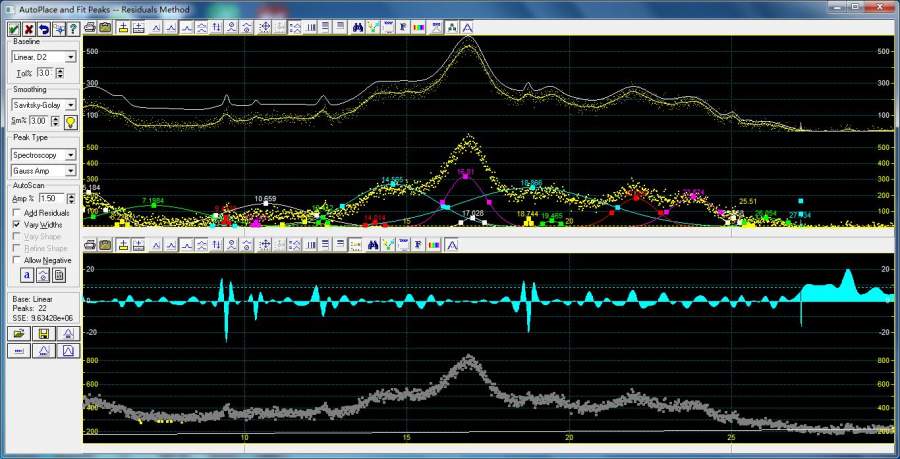Click the yellow peak label 18.744
This screenshot has width=900, height=459.
[527, 213]
